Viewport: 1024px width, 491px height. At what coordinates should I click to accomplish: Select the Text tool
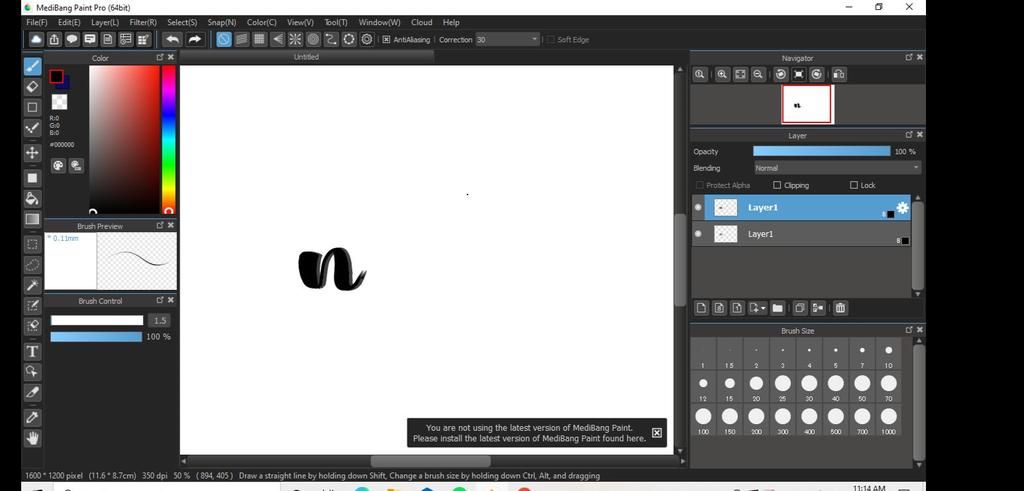(32, 351)
